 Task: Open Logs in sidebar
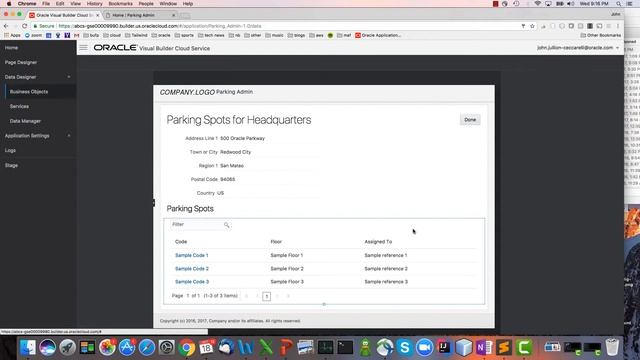(x=10, y=151)
